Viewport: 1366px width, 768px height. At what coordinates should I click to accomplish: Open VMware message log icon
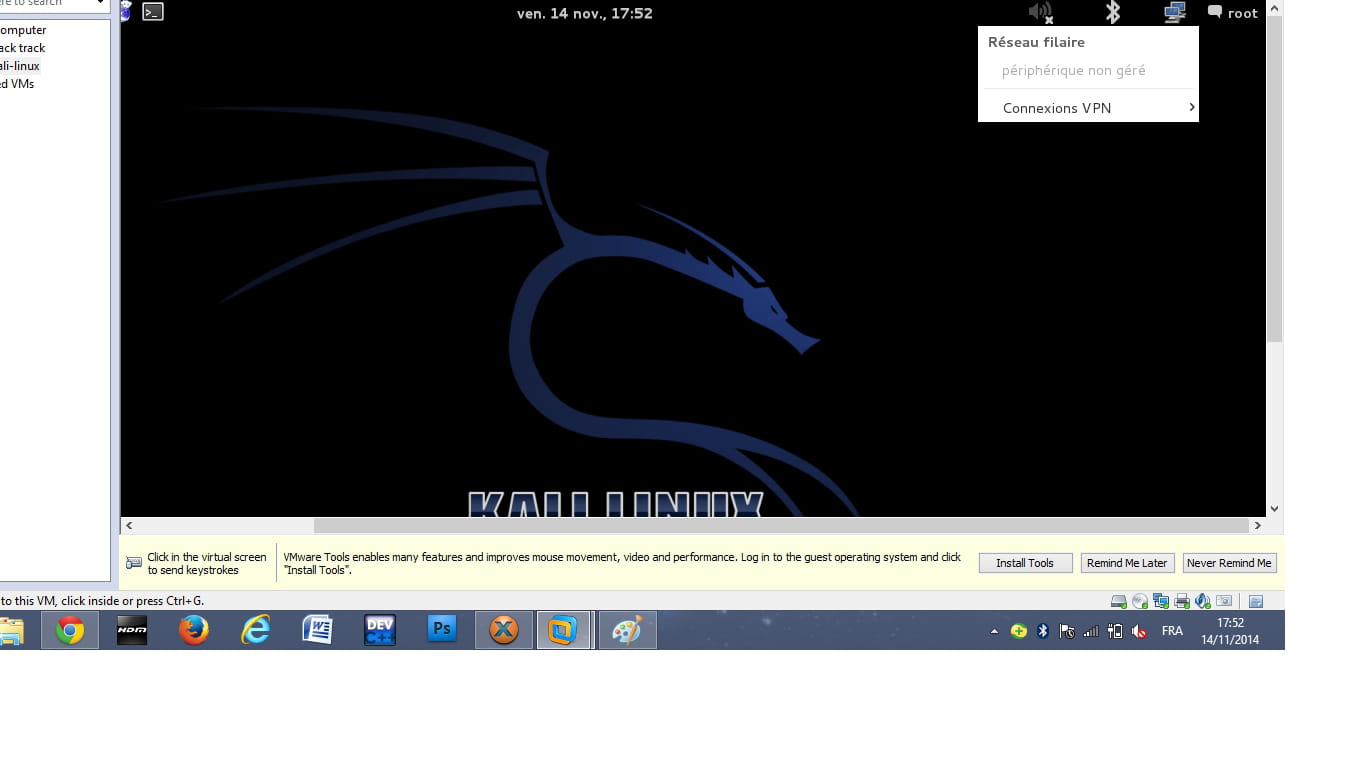tap(1256, 601)
